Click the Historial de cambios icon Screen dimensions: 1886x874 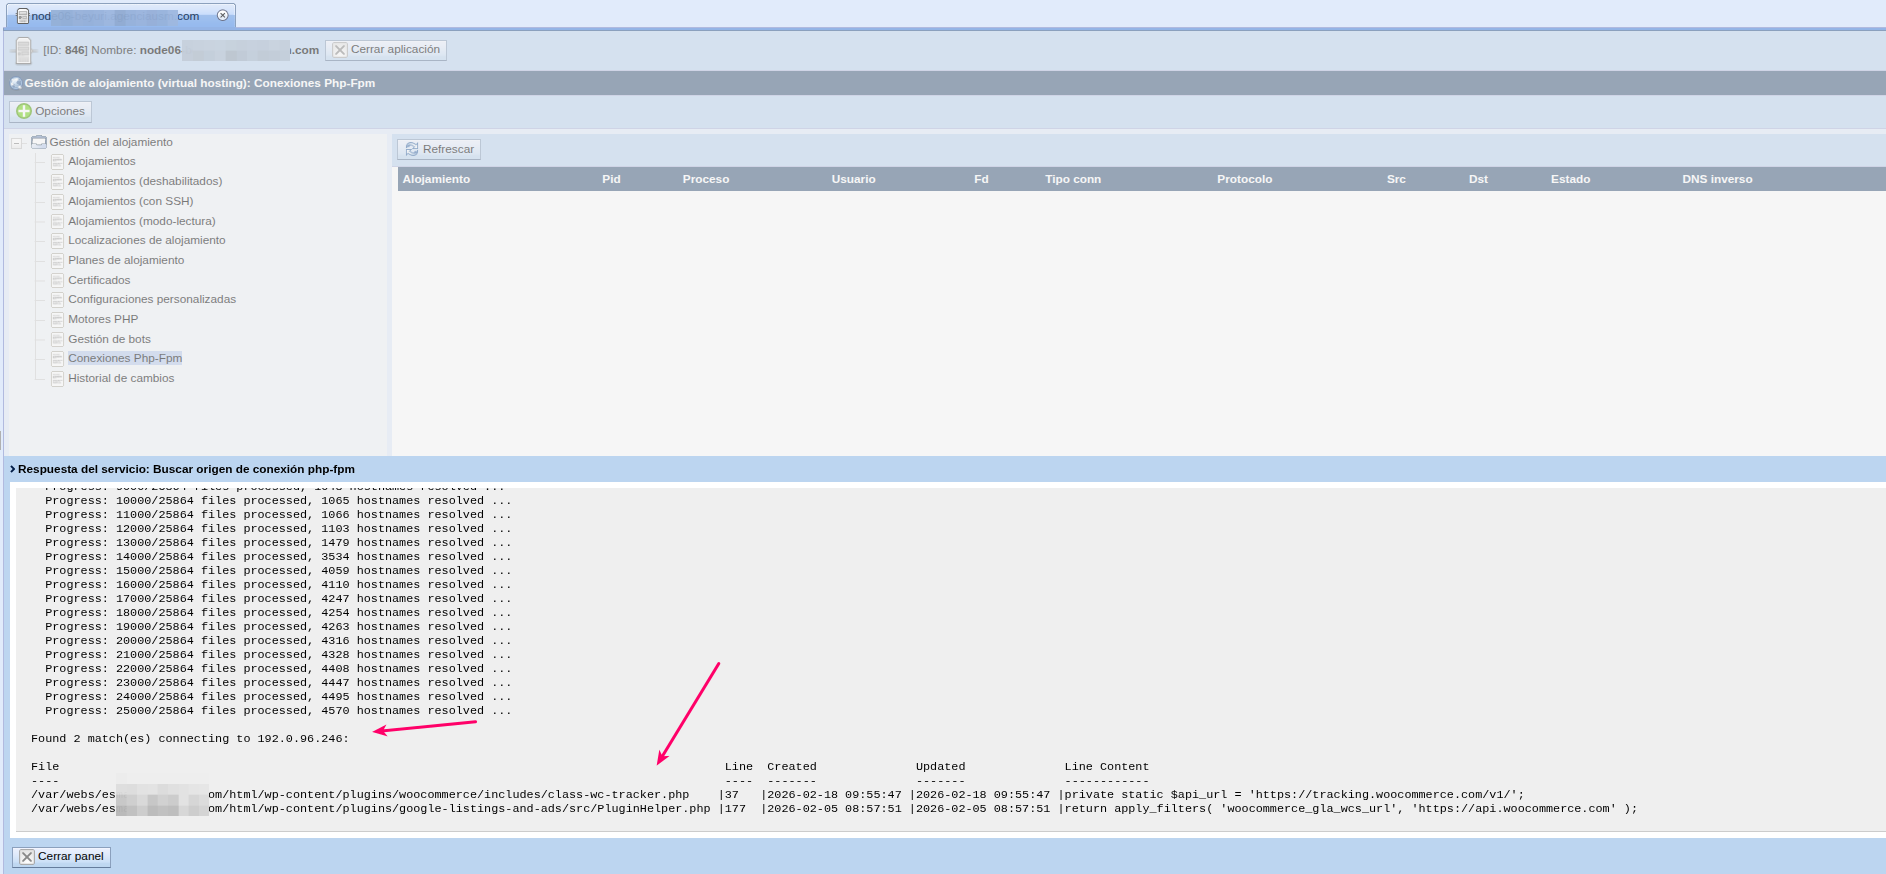click(58, 379)
